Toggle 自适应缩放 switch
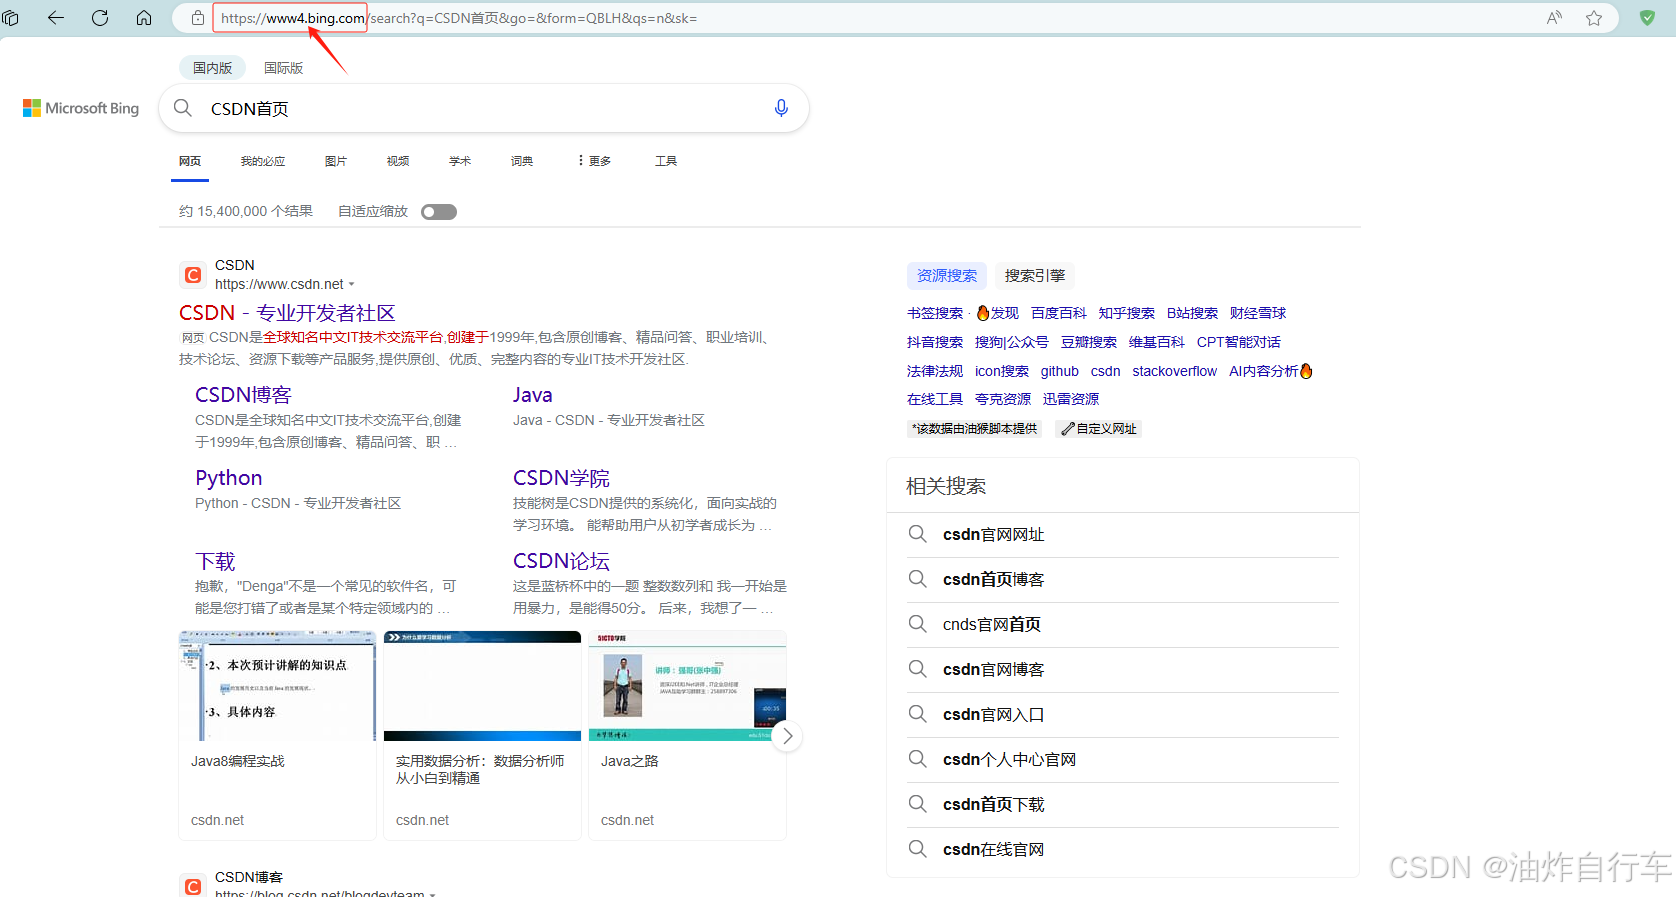Screen dimensions: 1676x897 click(439, 212)
